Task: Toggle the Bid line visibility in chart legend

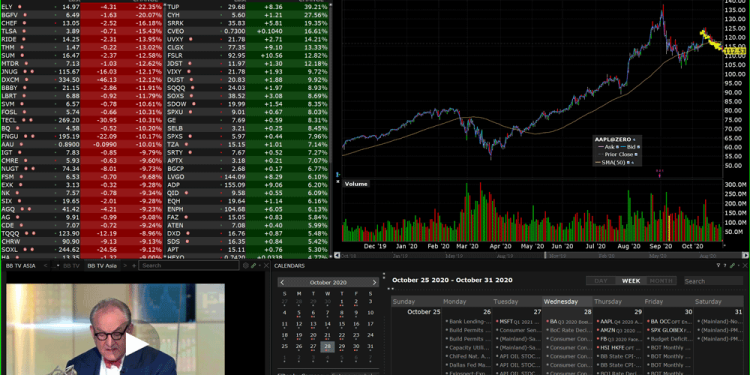Action: click(639, 147)
